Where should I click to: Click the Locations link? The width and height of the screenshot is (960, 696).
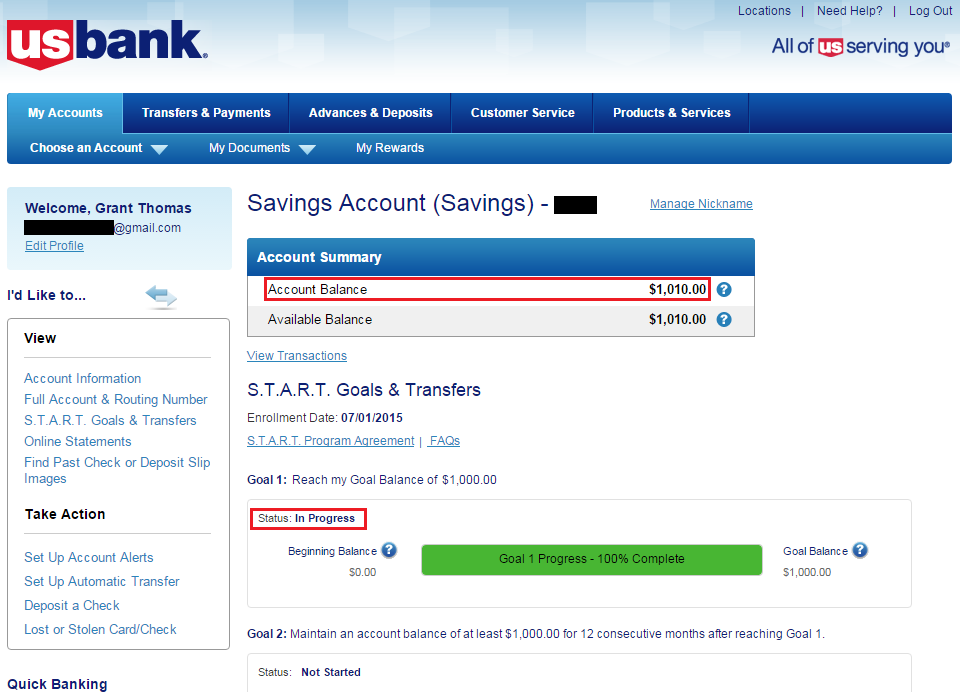(764, 11)
